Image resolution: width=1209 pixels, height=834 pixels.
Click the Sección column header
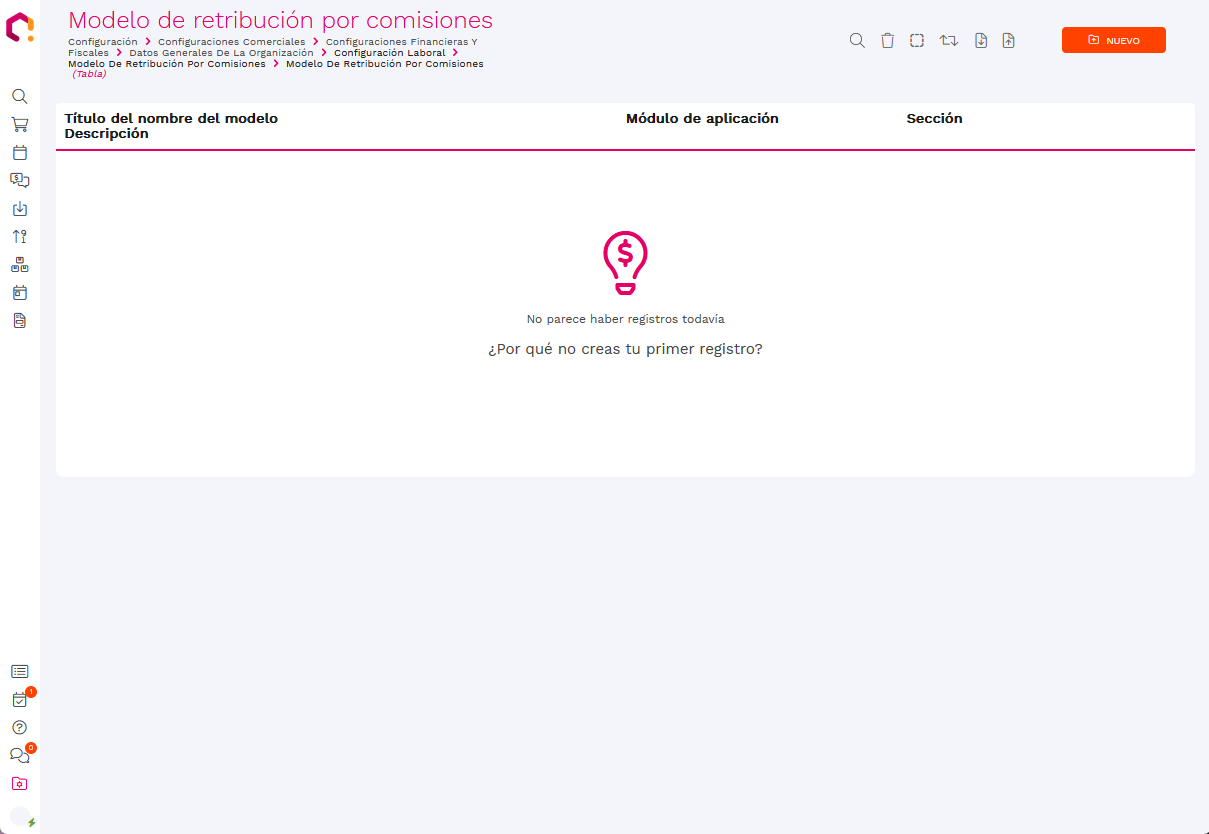pos(934,119)
